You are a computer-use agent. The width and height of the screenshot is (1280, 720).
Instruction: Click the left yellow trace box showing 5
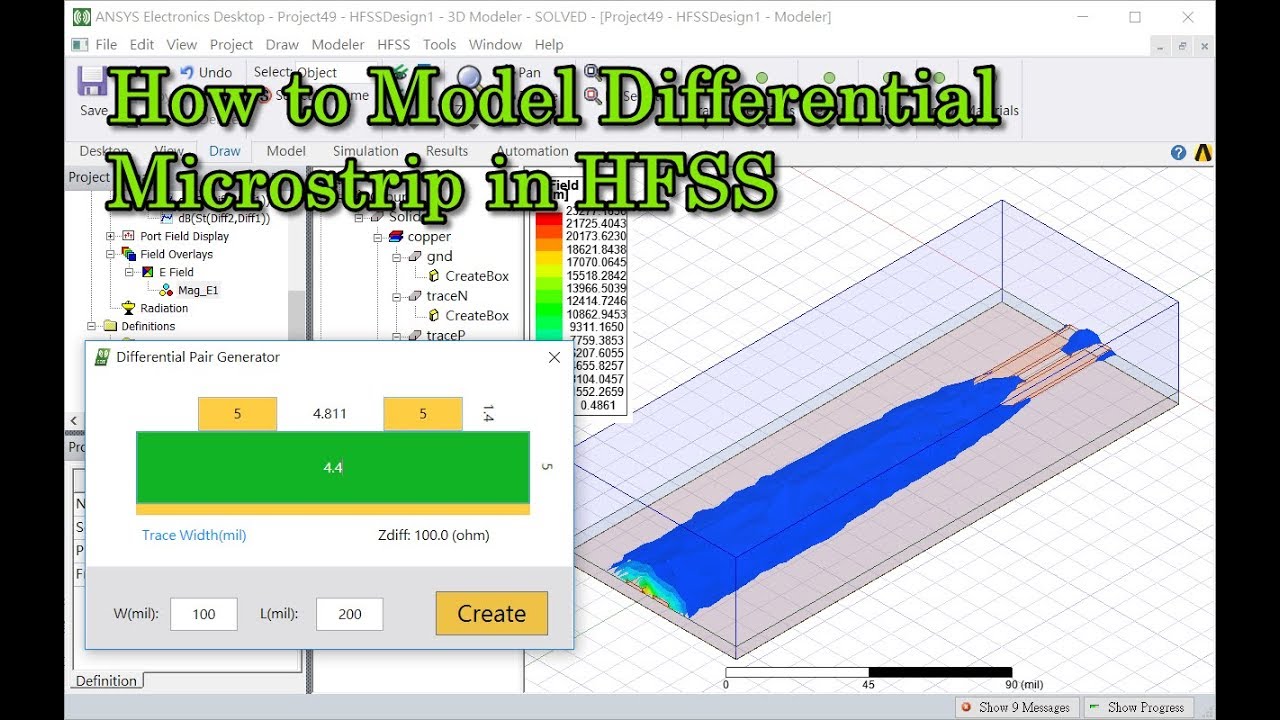click(237, 414)
